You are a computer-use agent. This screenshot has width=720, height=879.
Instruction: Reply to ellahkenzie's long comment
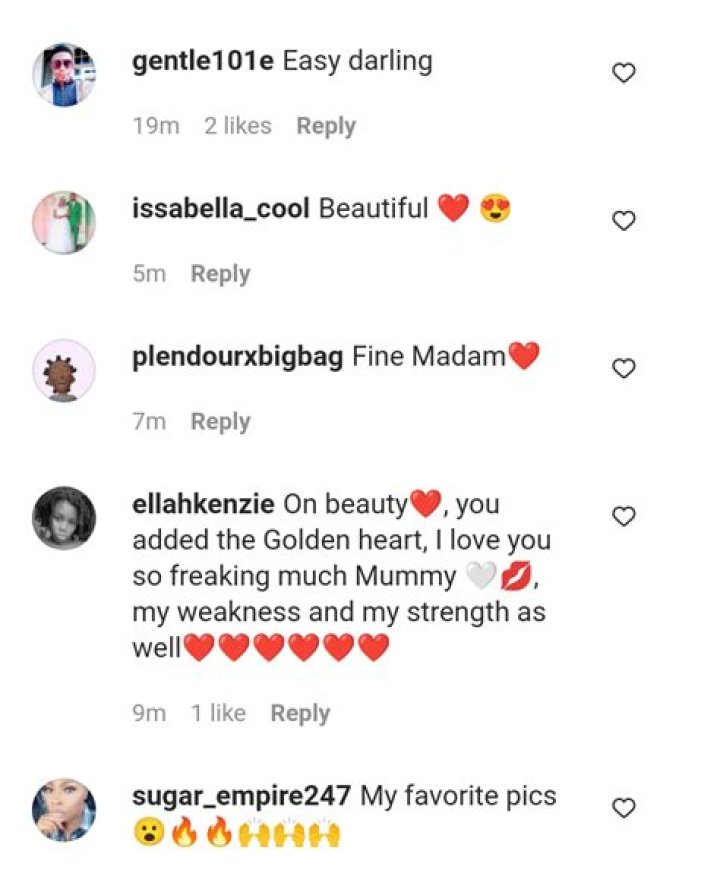(x=301, y=713)
